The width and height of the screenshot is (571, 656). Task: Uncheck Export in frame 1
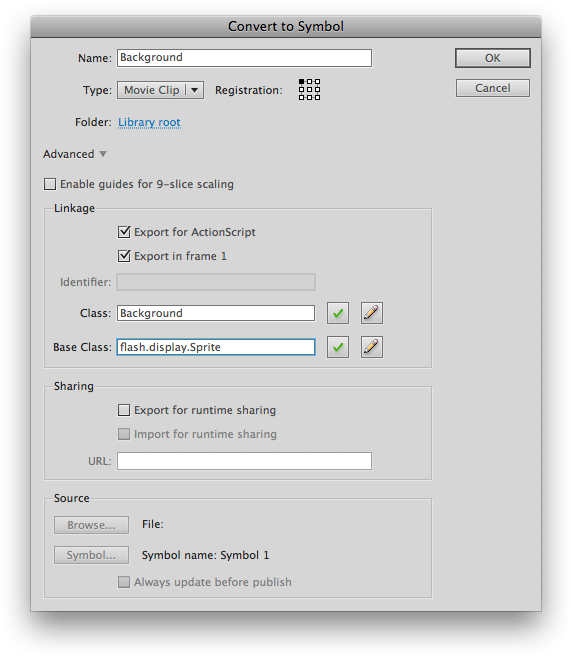click(124, 256)
